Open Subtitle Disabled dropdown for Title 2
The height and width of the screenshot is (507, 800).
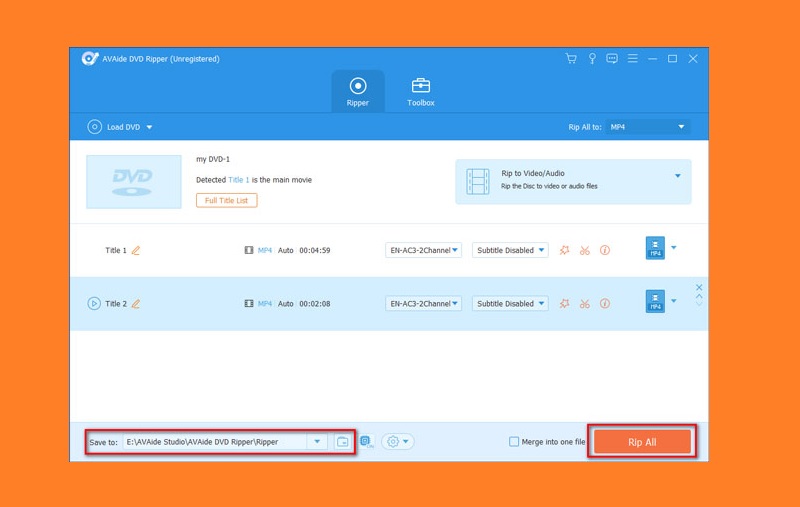pos(511,304)
